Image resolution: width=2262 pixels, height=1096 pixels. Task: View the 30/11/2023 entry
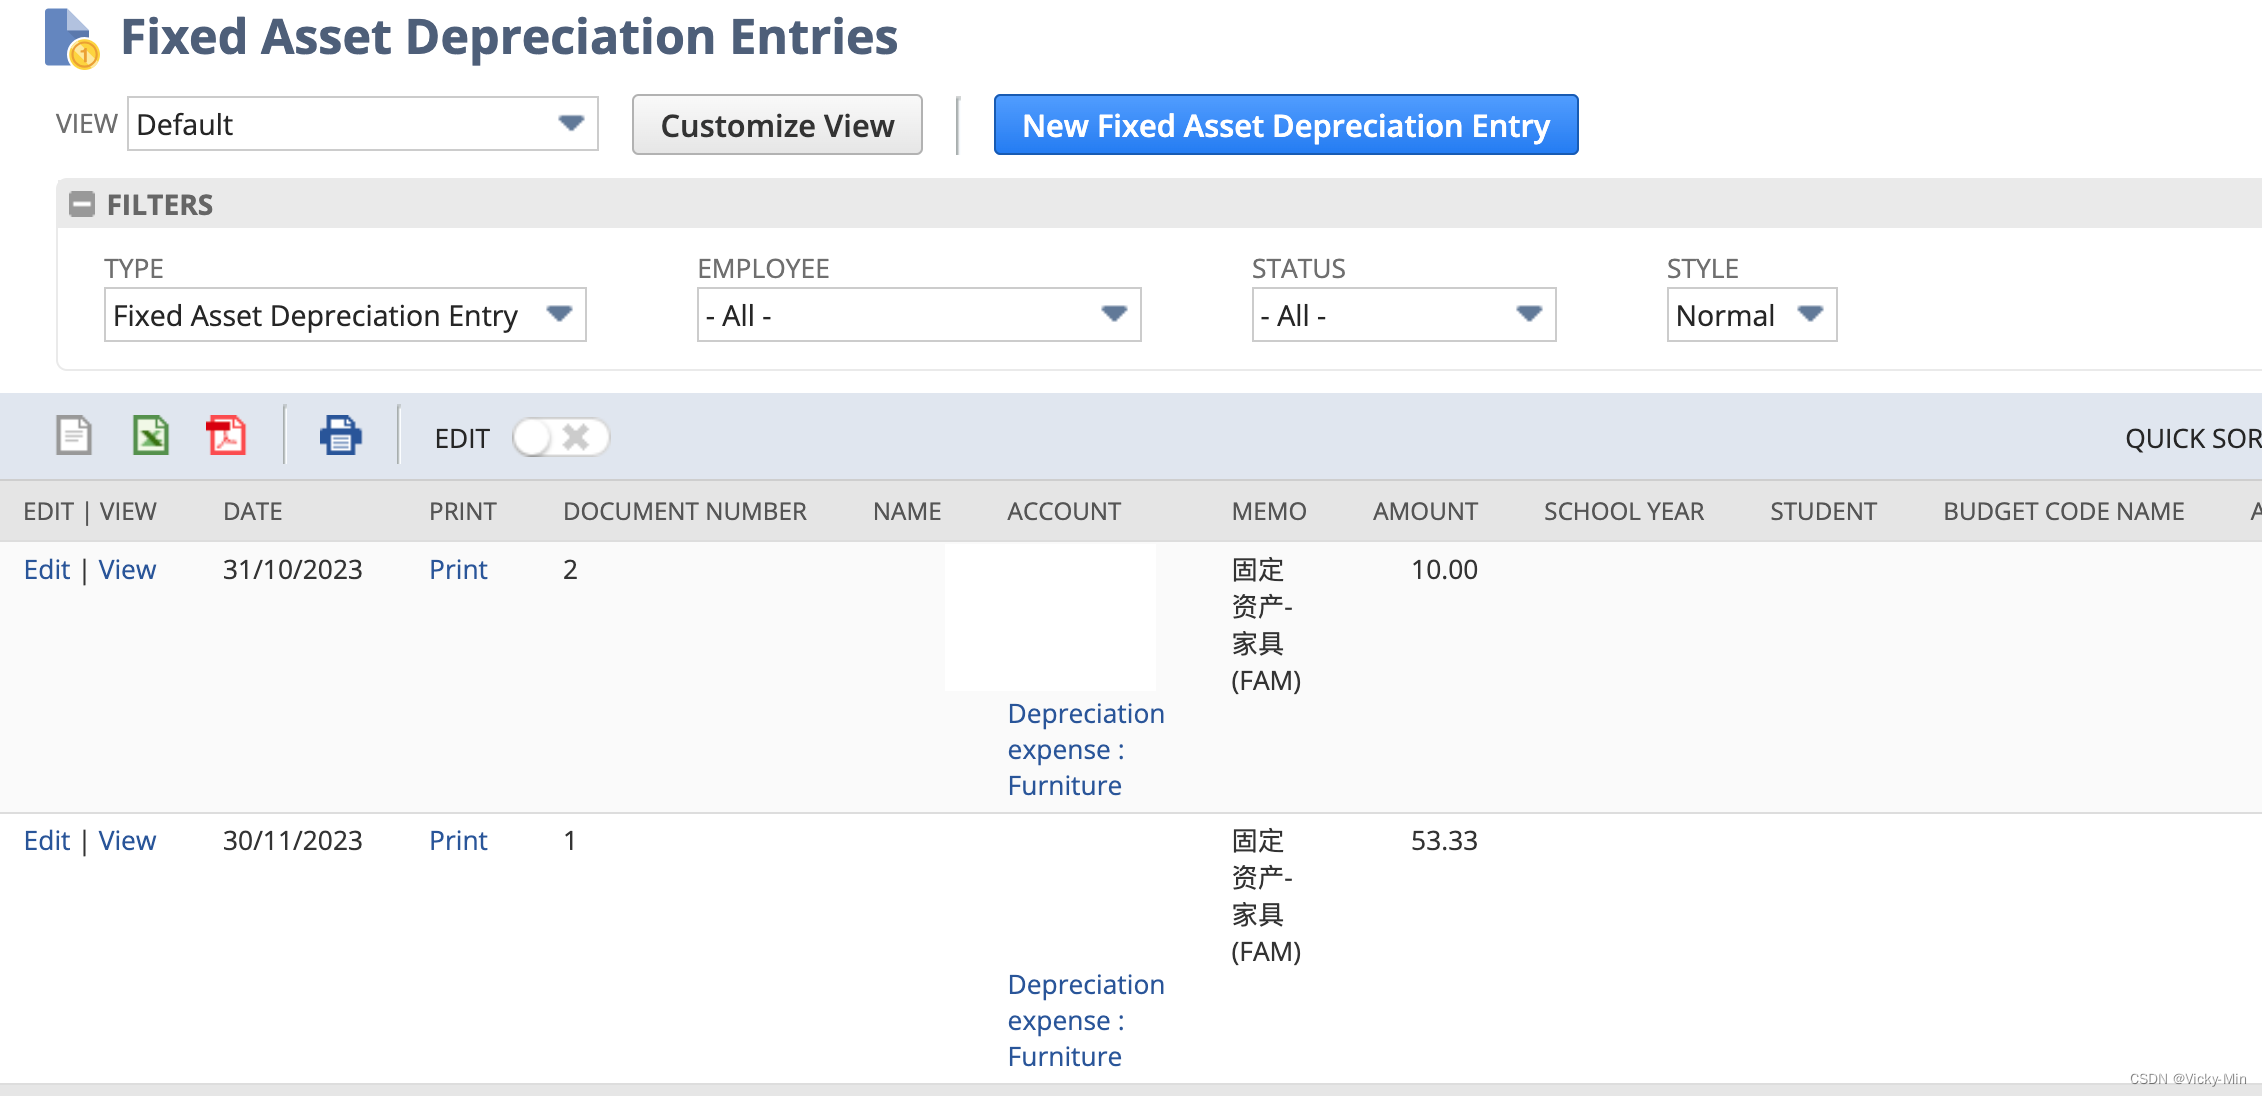[x=127, y=840]
